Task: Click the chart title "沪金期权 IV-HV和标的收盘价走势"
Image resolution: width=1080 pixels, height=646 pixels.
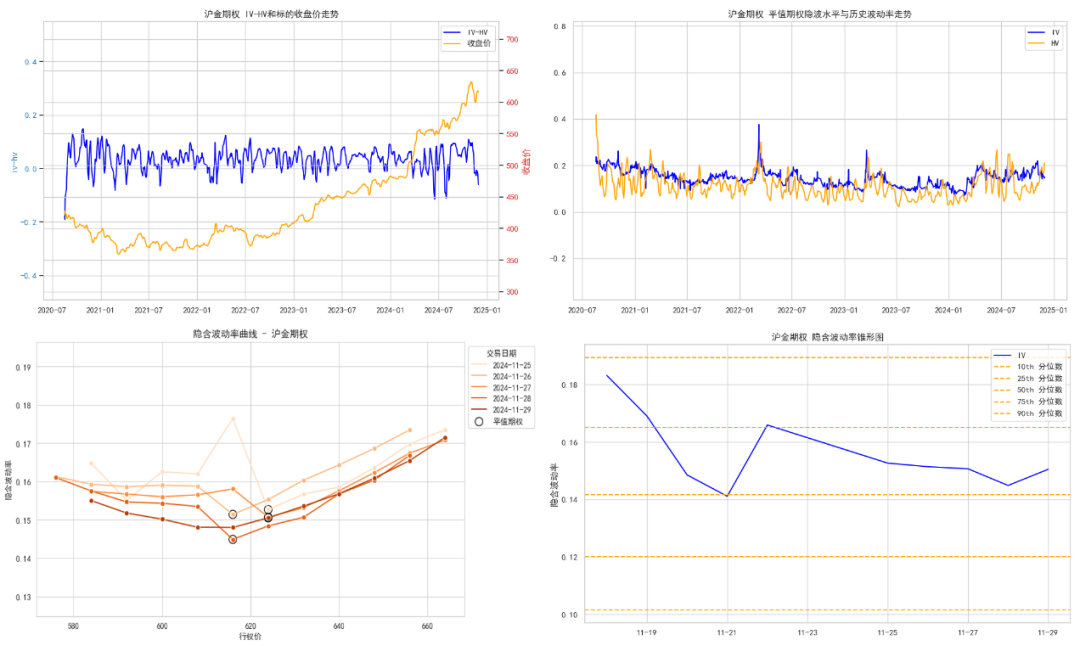Action: [x=271, y=14]
